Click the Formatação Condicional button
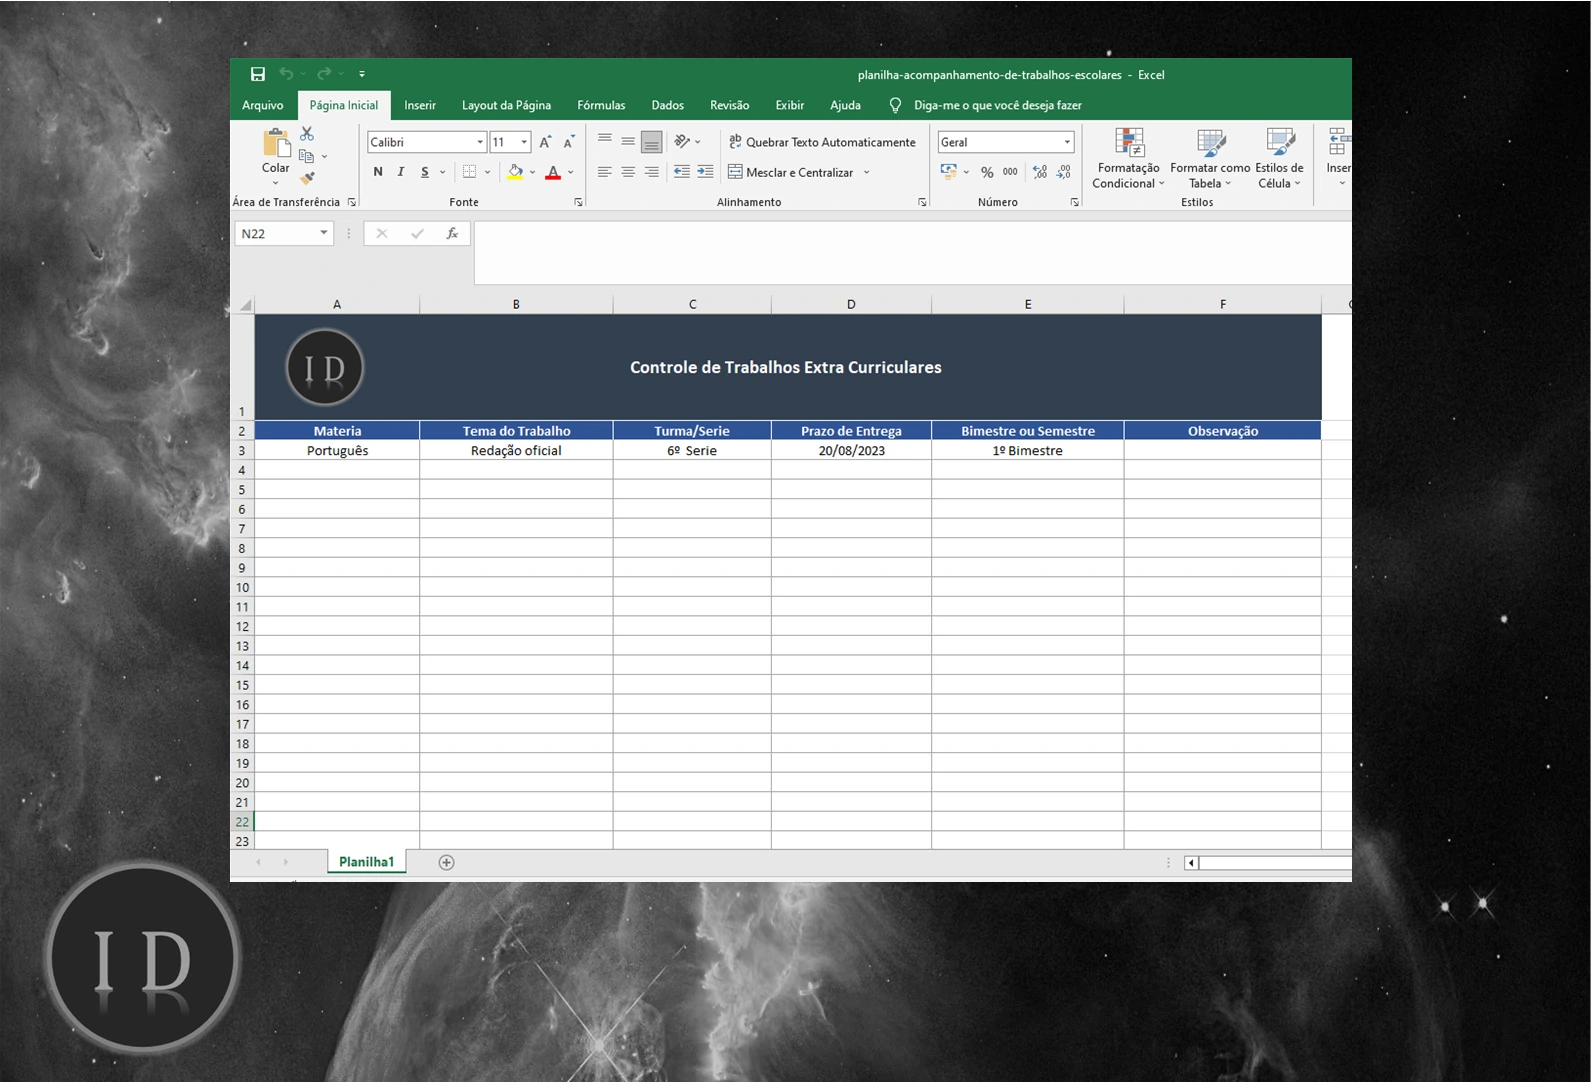The width and height of the screenshot is (1592, 1083). [1127, 158]
